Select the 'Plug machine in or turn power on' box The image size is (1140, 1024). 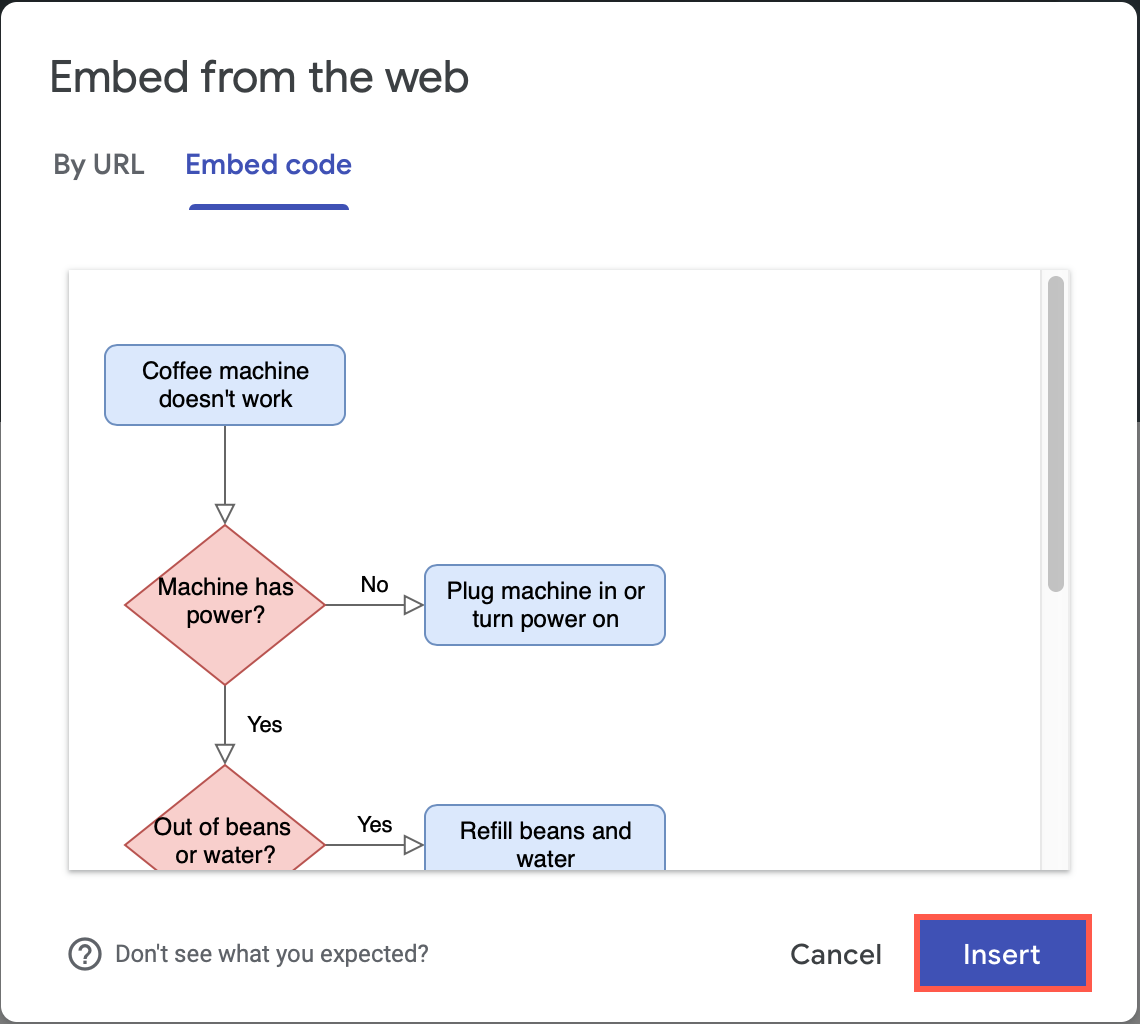coord(544,604)
